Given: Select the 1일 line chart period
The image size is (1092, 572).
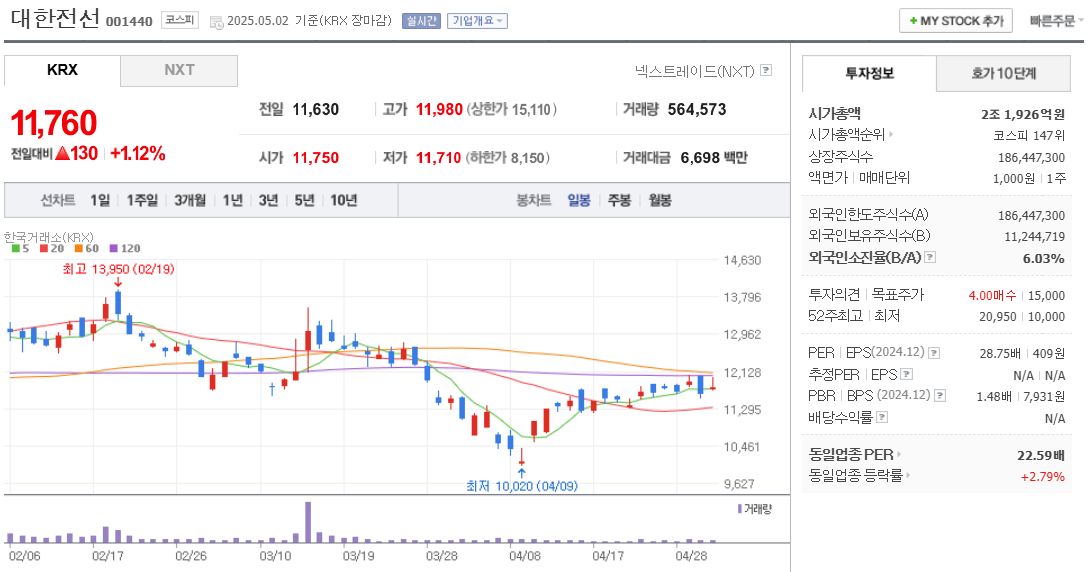Looking at the screenshot, I should pyautogui.click(x=100, y=201).
